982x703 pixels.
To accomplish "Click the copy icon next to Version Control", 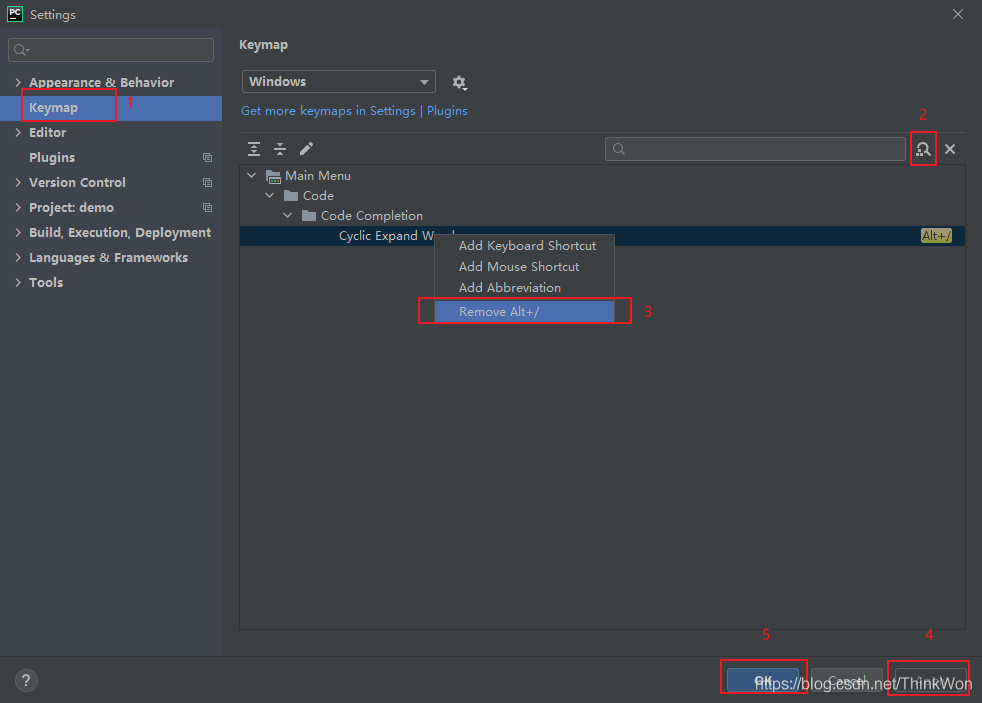I will [207, 183].
